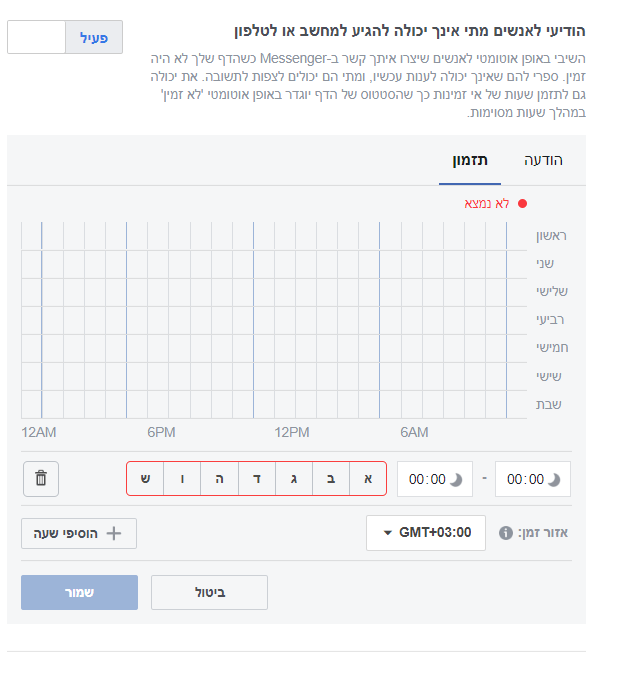Toggle day ד (Wednesday) button

[x=257, y=479]
